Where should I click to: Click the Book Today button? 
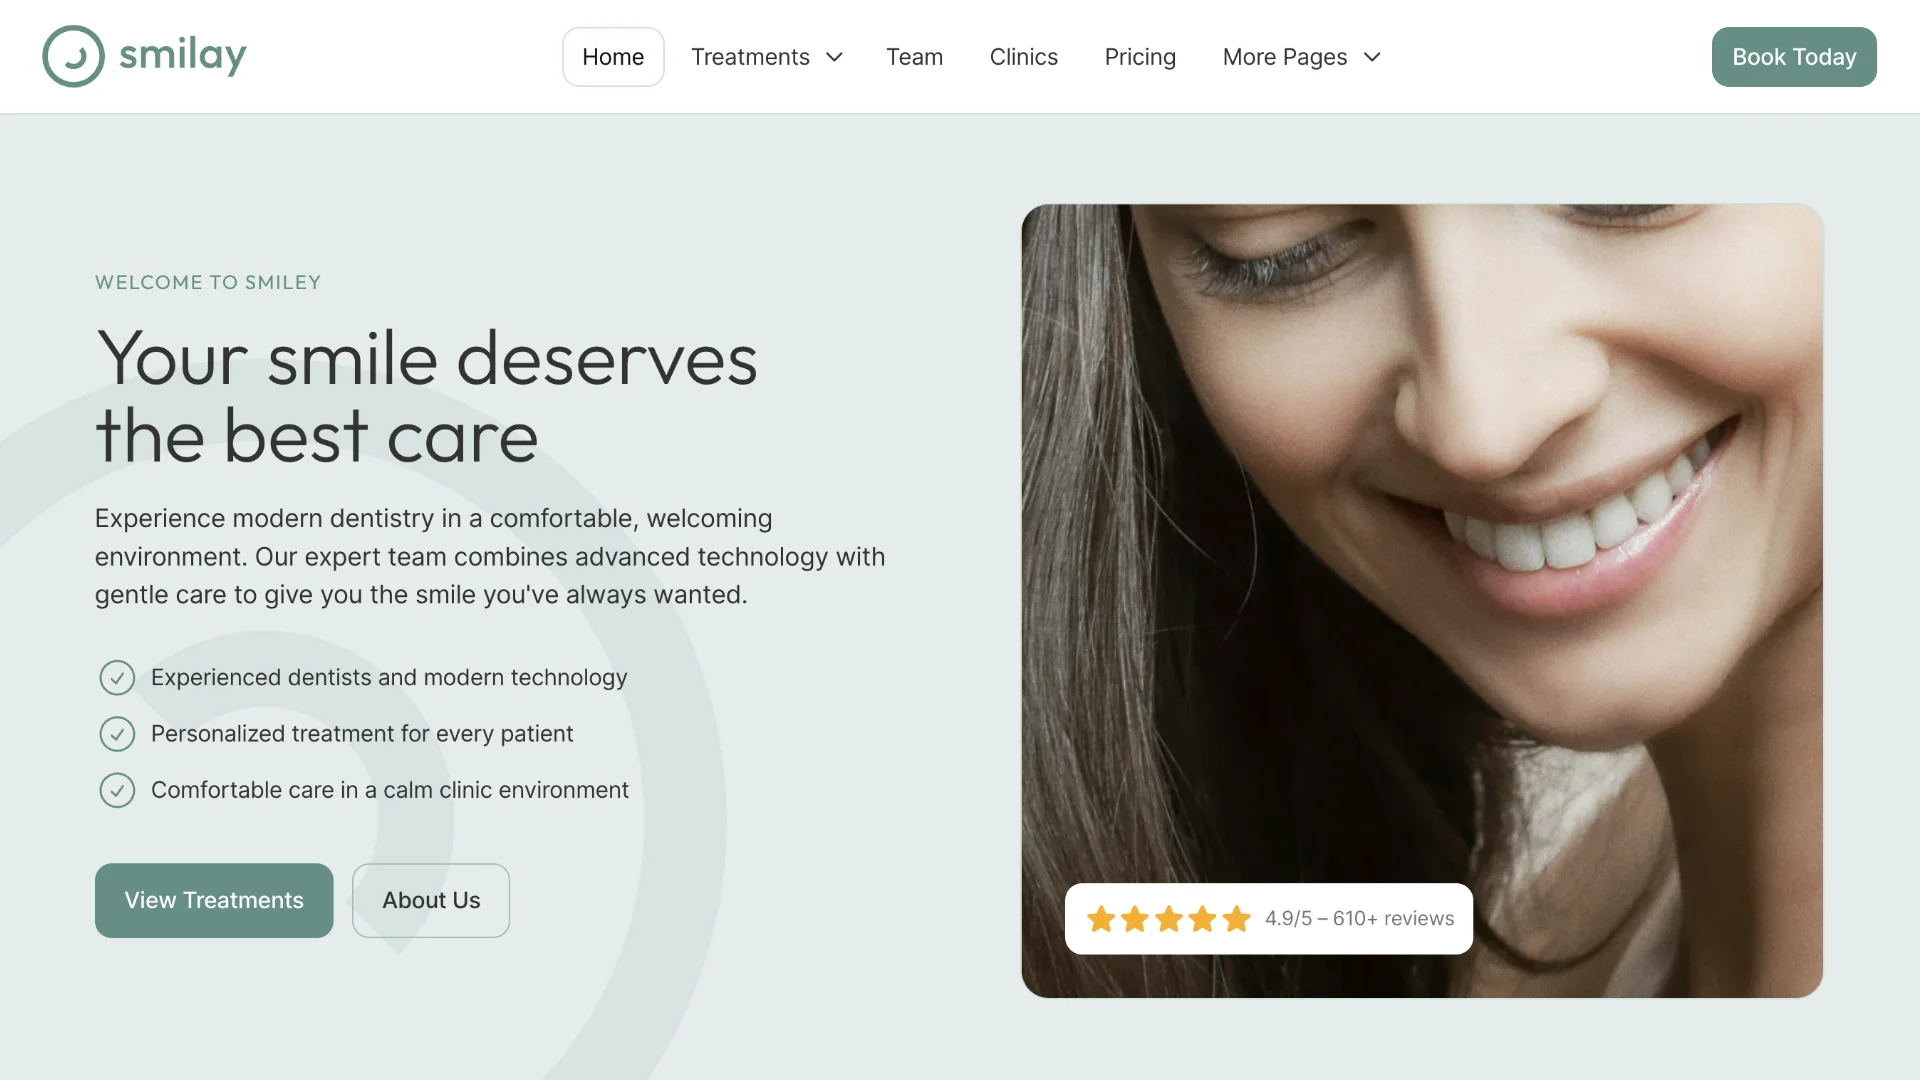[1794, 57]
